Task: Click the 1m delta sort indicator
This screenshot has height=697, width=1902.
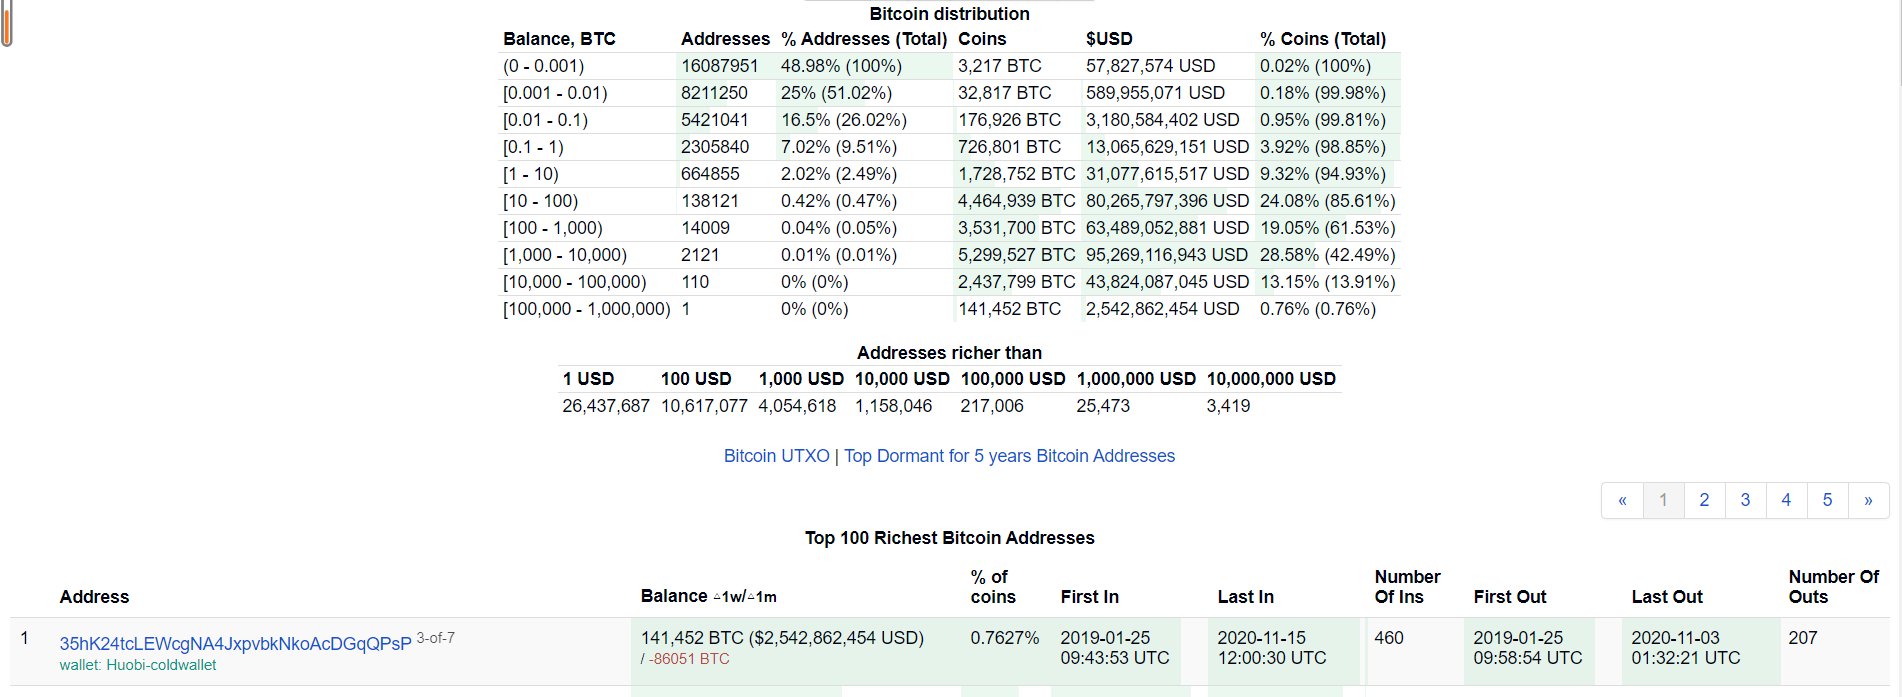Action: (762, 597)
